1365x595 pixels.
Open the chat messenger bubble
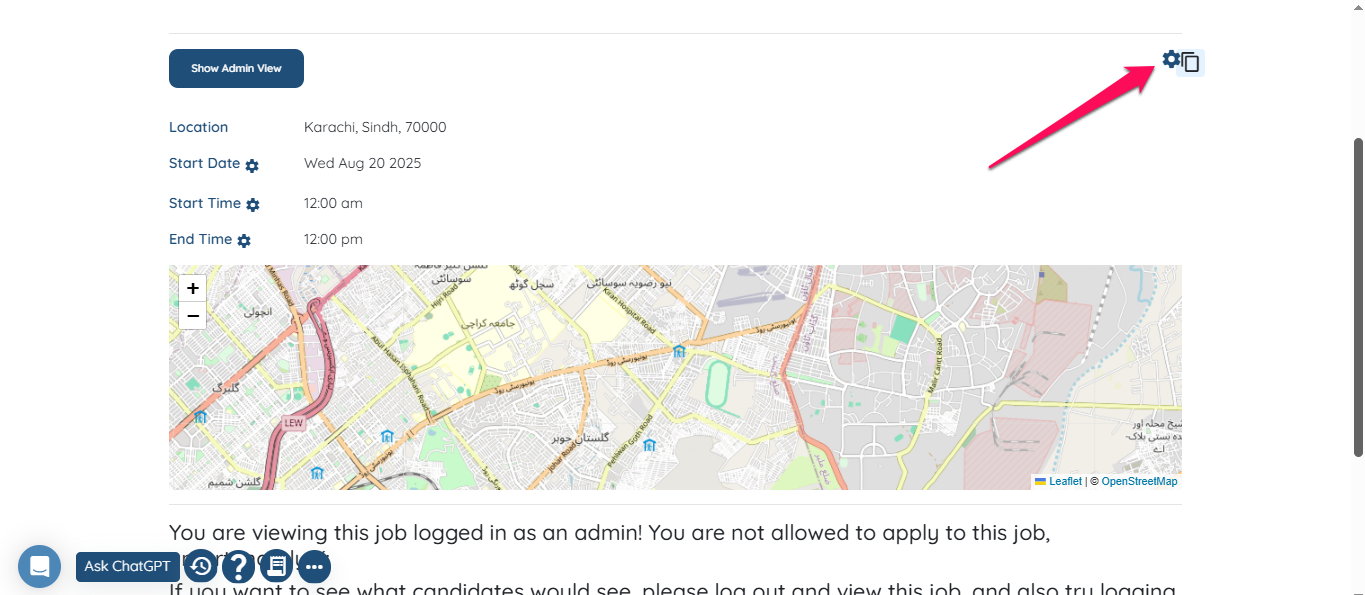point(39,566)
